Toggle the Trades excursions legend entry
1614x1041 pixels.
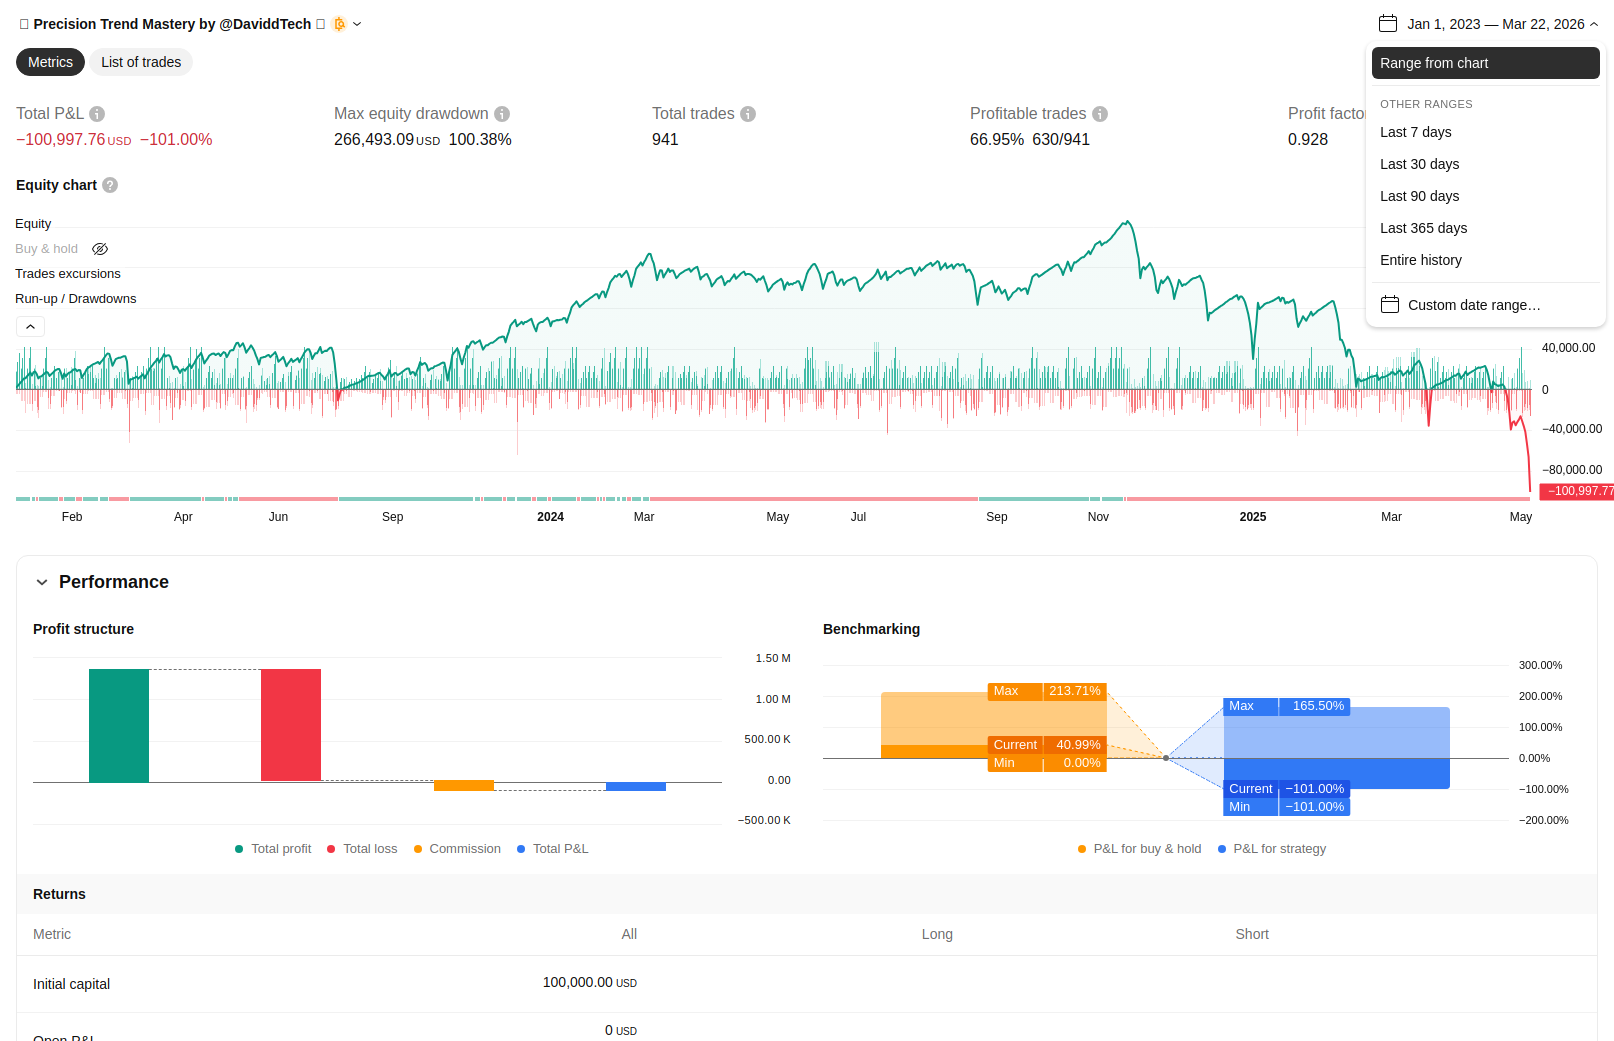[x=68, y=274]
